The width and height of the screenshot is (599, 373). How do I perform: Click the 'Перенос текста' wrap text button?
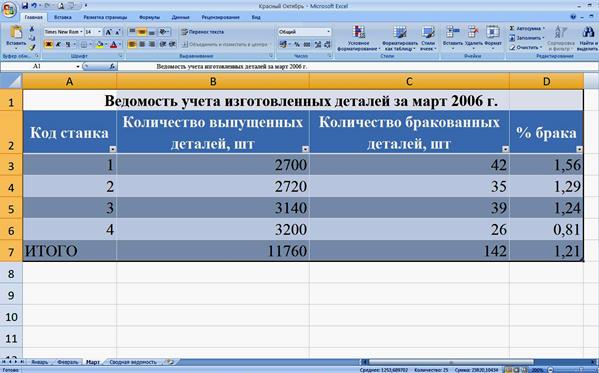(202, 32)
